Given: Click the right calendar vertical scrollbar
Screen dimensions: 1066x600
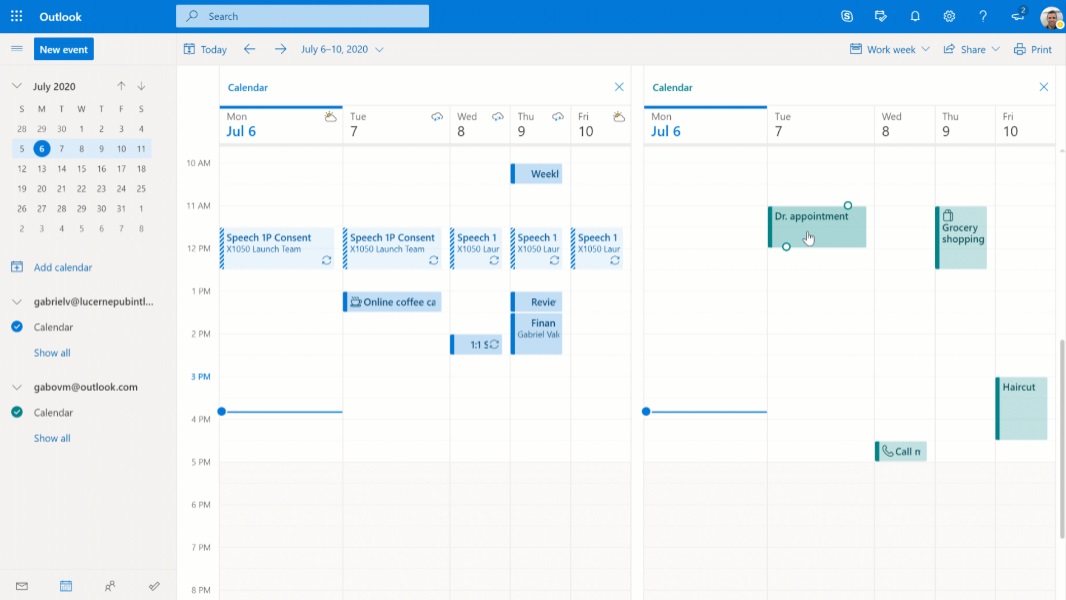Looking at the screenshot, I should (1062, 438).
